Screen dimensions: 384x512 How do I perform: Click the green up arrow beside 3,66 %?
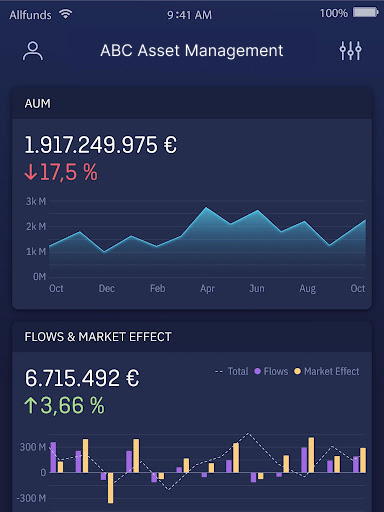31,405
